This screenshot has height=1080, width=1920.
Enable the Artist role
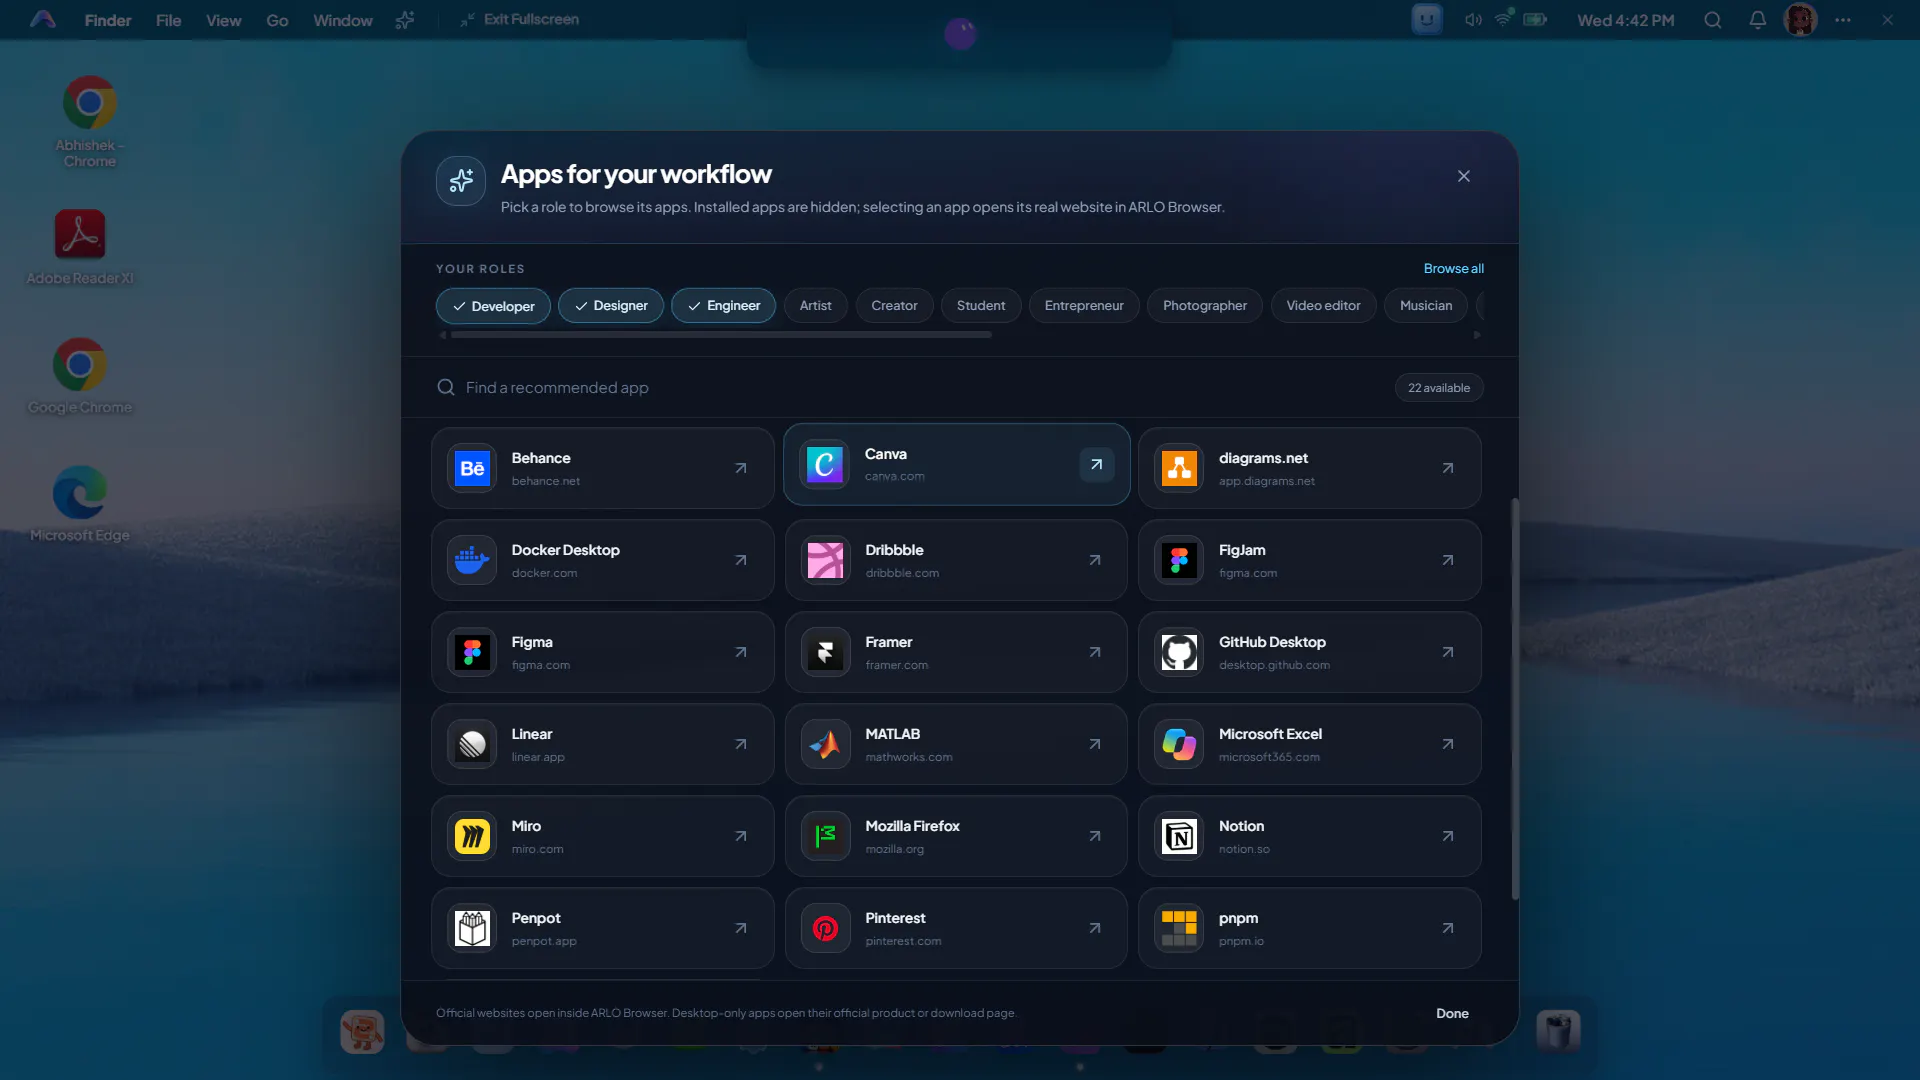coord(815,306)
